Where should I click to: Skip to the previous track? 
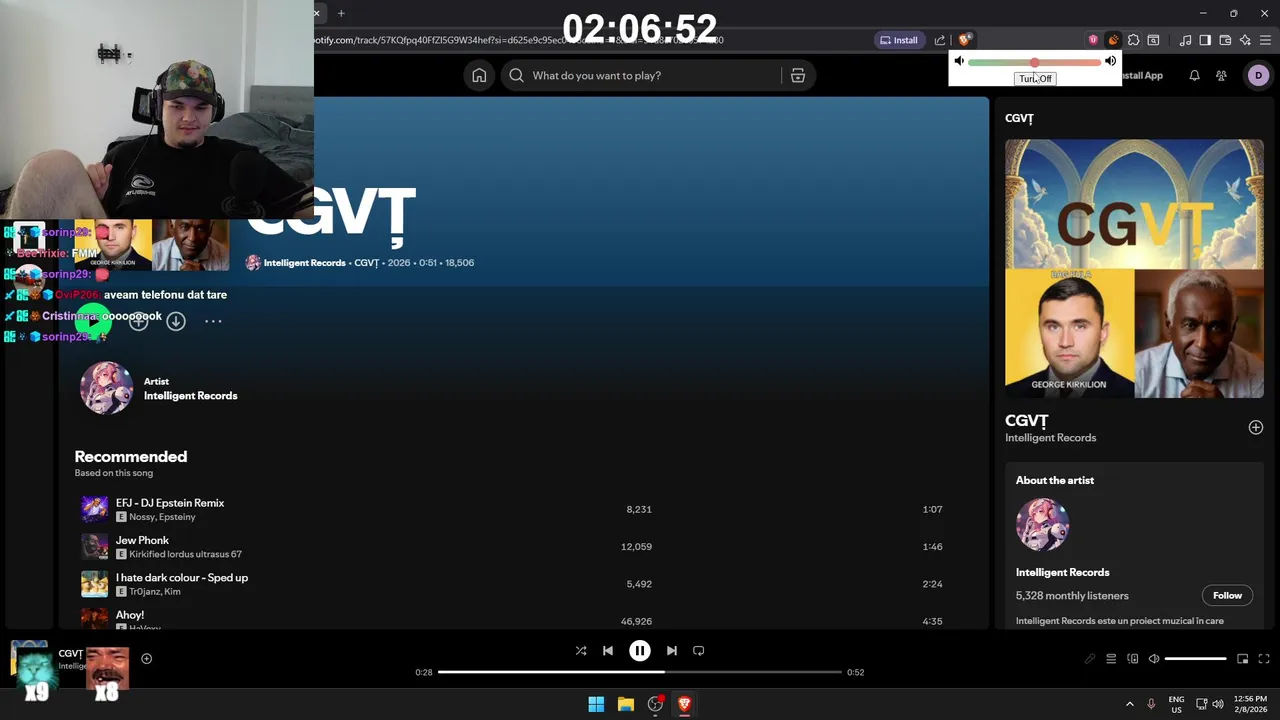608,650
